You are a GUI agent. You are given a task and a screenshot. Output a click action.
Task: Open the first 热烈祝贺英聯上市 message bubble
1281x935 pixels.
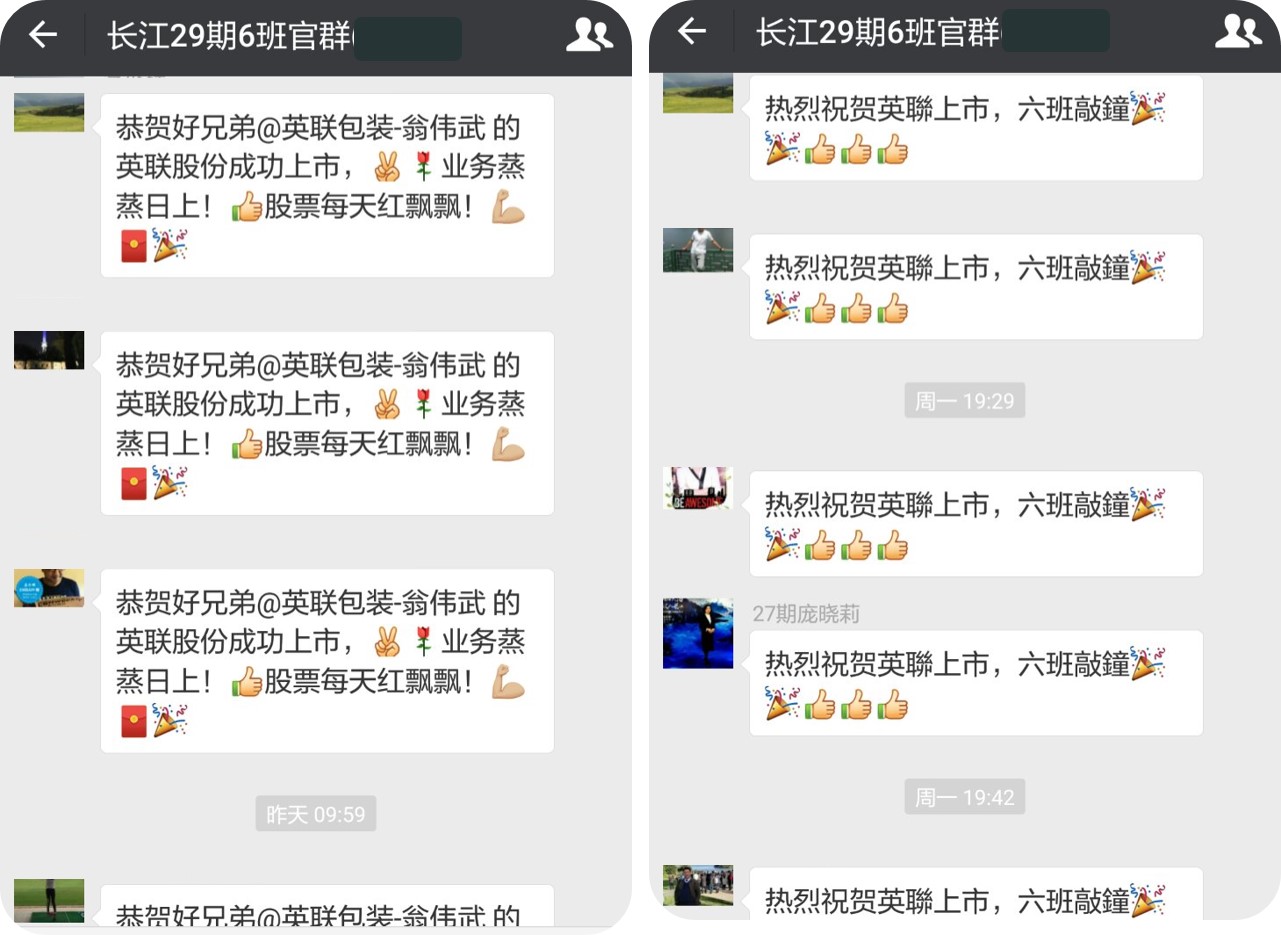pos(976,129)
